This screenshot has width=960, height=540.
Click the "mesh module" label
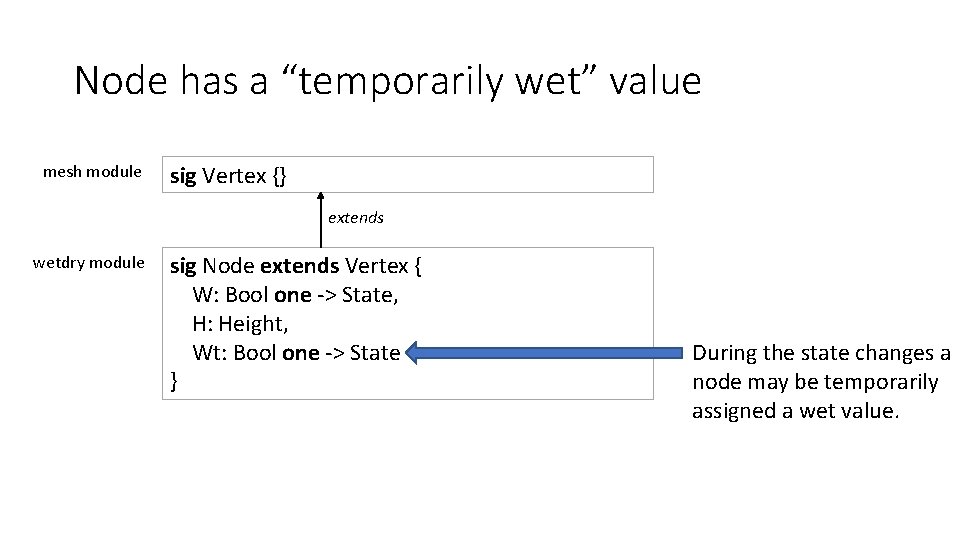coord(92,171)
